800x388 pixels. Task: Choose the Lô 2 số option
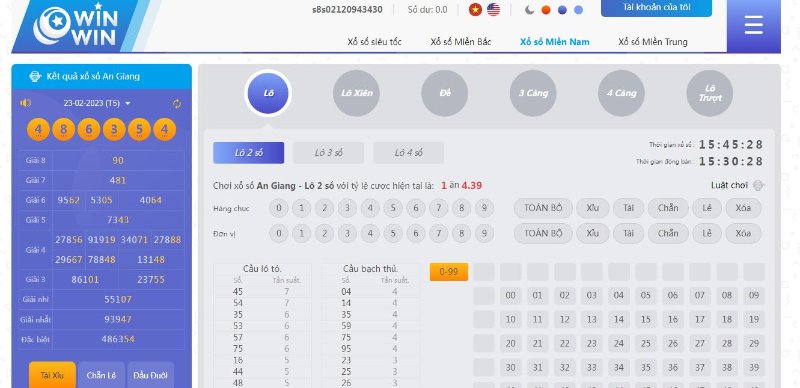[x=248, y=153]
